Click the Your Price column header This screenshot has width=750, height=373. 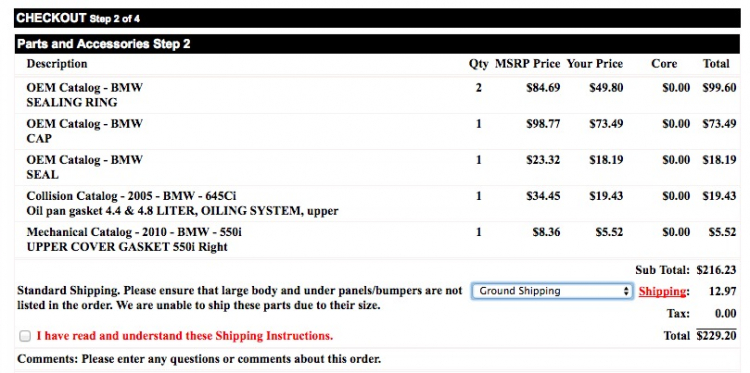click(x=595, y=64)
